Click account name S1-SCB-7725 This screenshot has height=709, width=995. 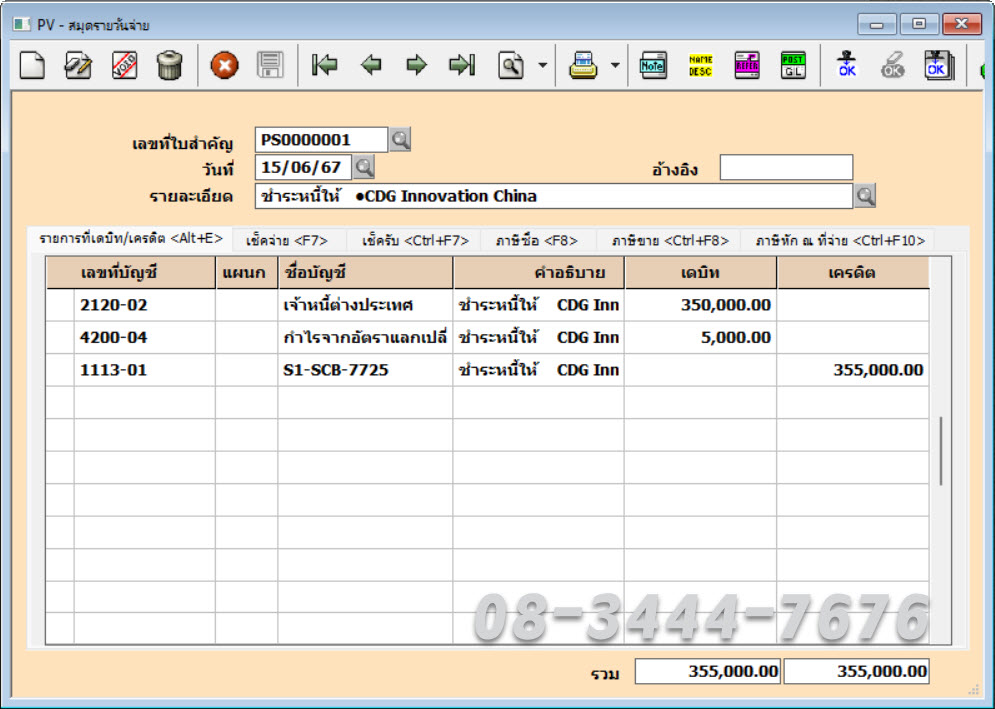click(366, 370)
